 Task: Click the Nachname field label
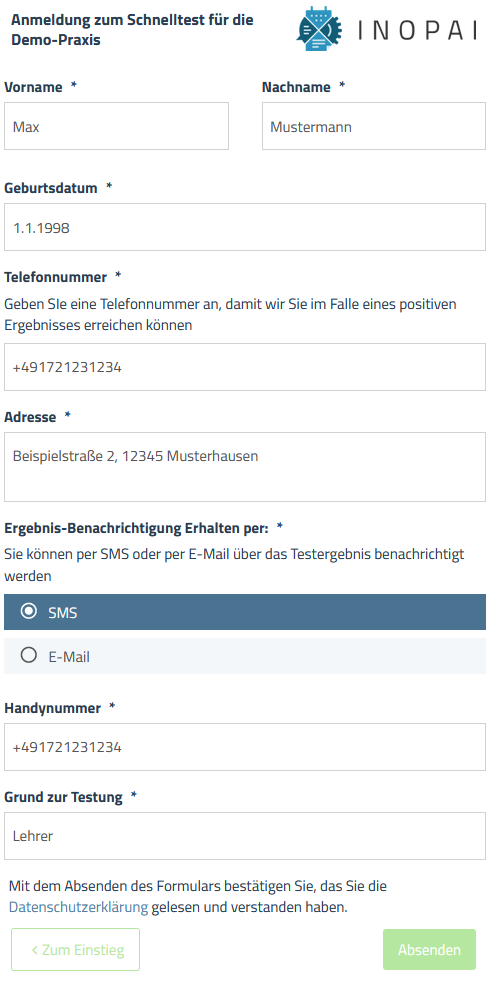coord(296,87)
